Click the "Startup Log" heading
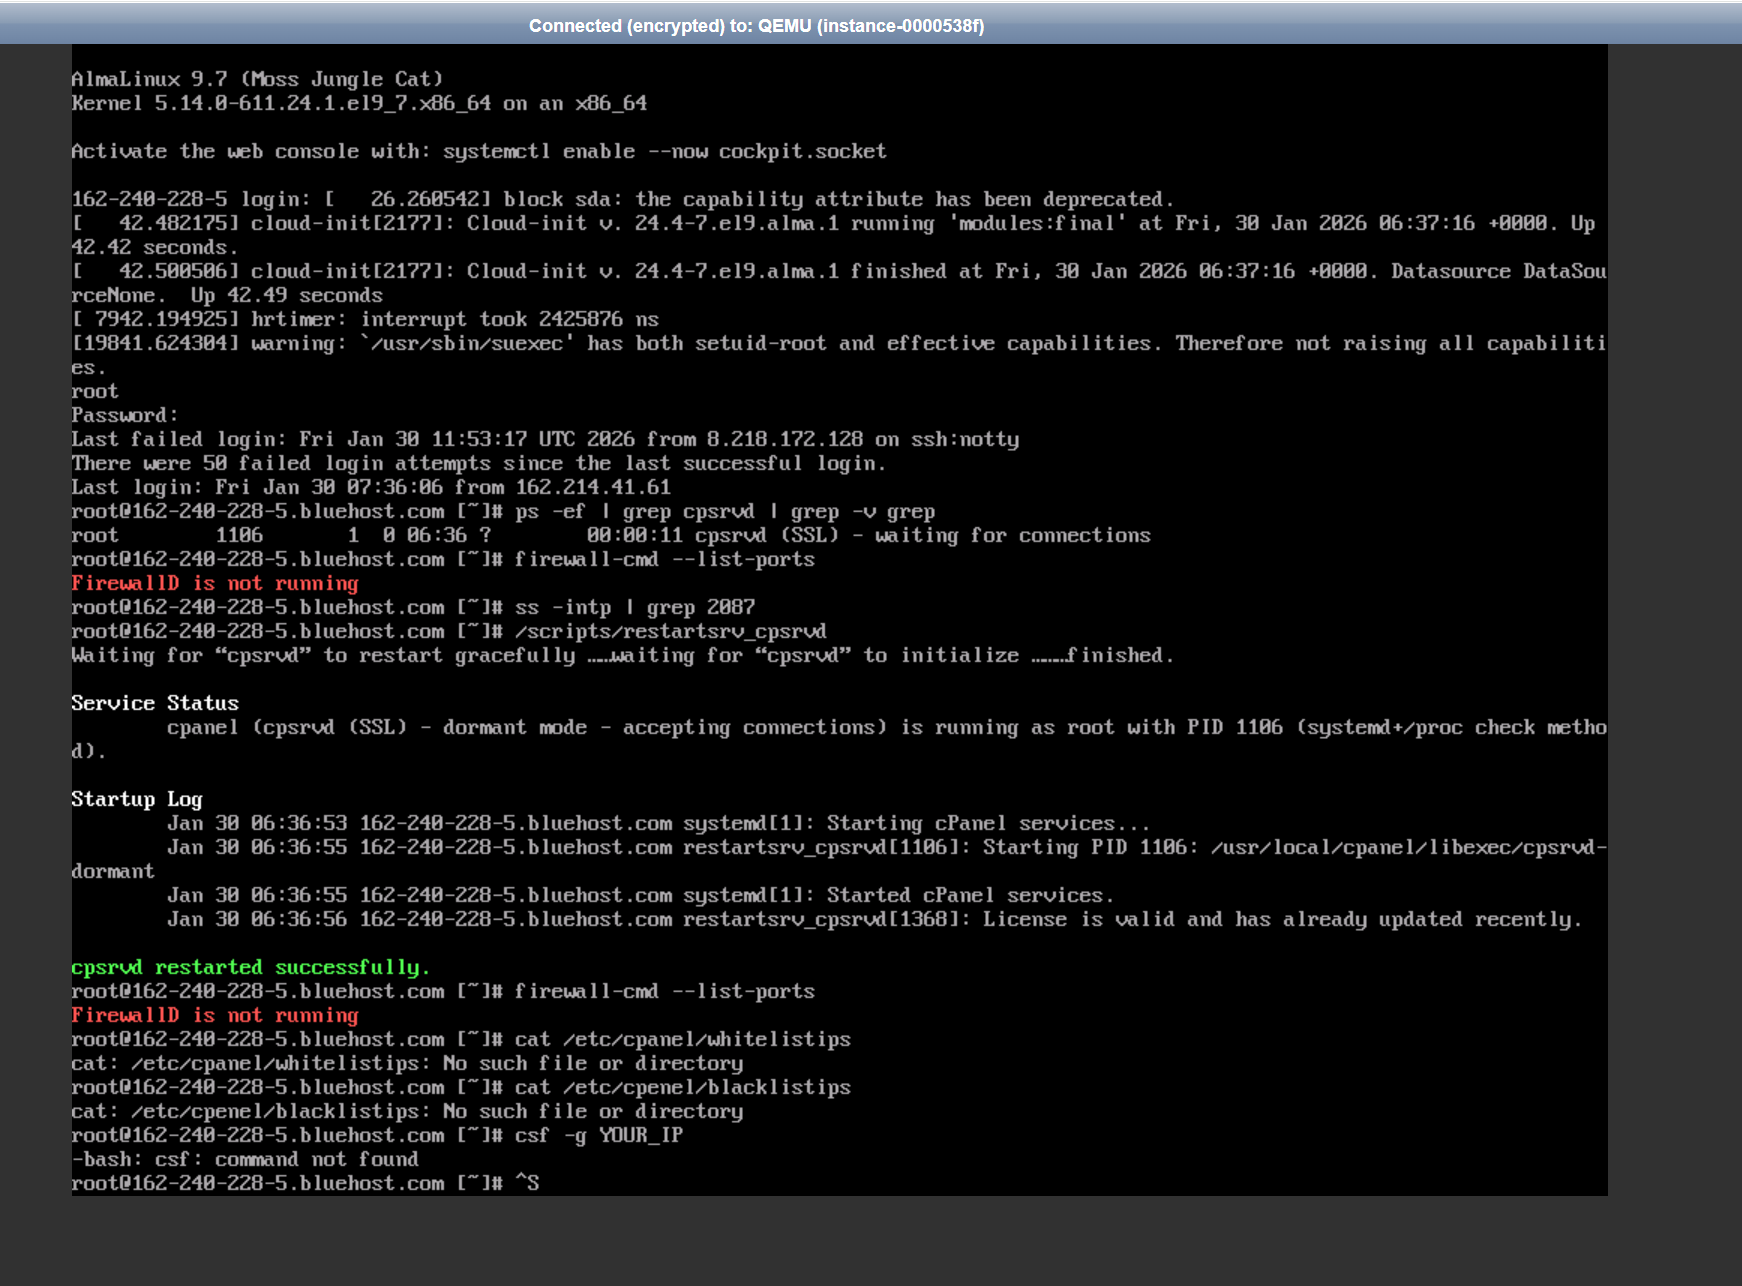 pos(137,799)
